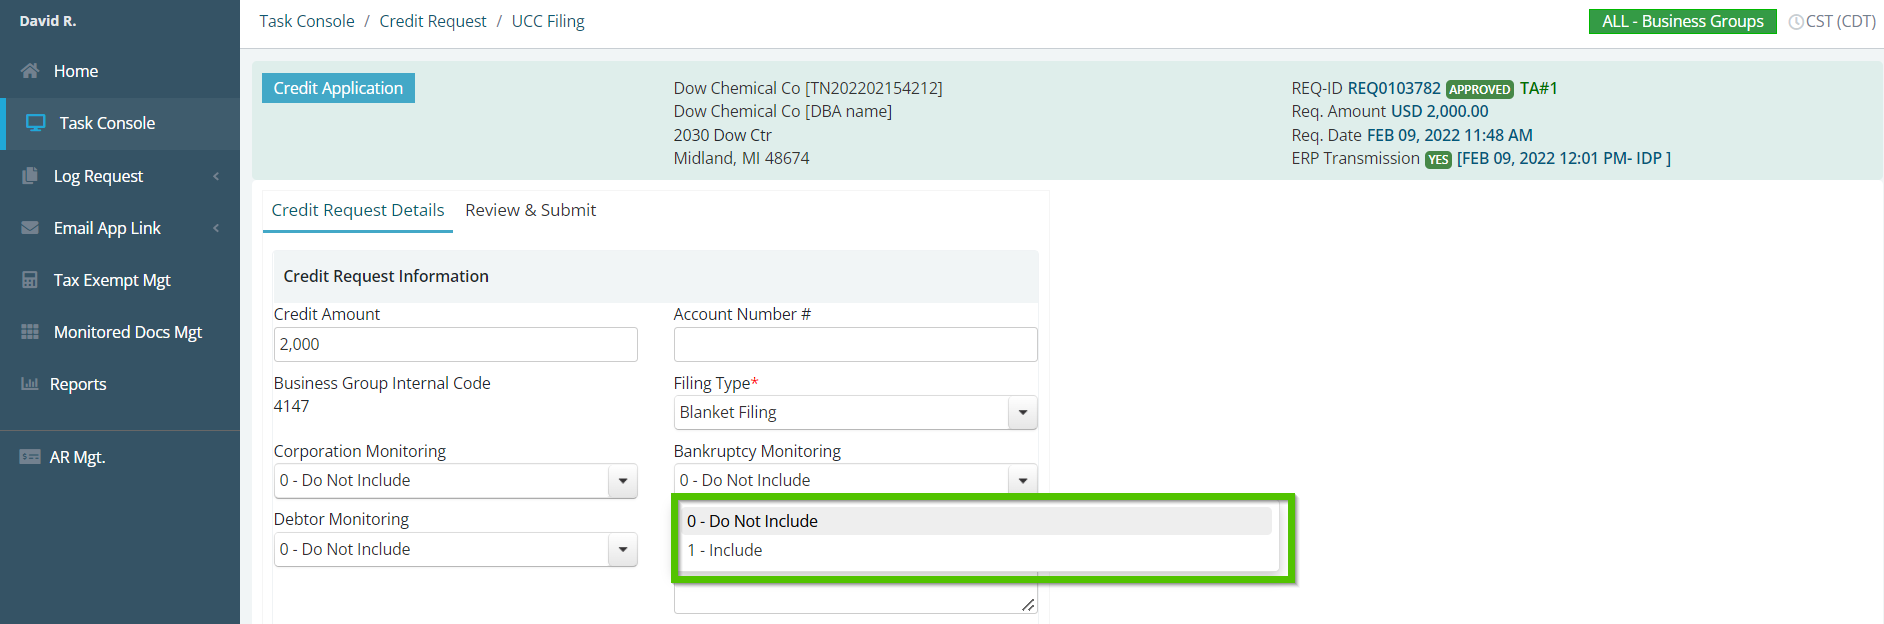This screenshot has width=1884, height=624.
Task: Open Reports in the sidebar
Action: (120, 384)
